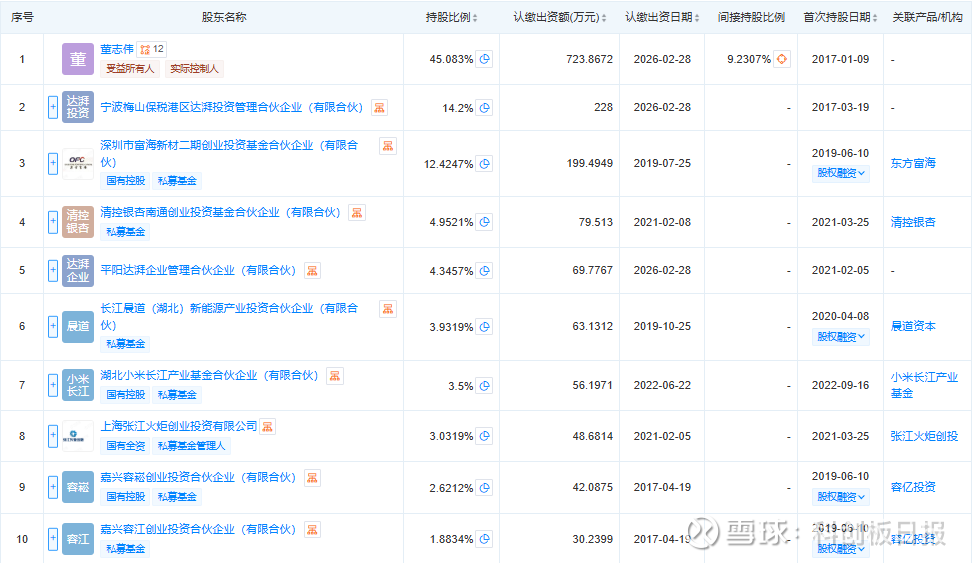
Task: Open related institution link 晨道资本
Action: point(913,326)
